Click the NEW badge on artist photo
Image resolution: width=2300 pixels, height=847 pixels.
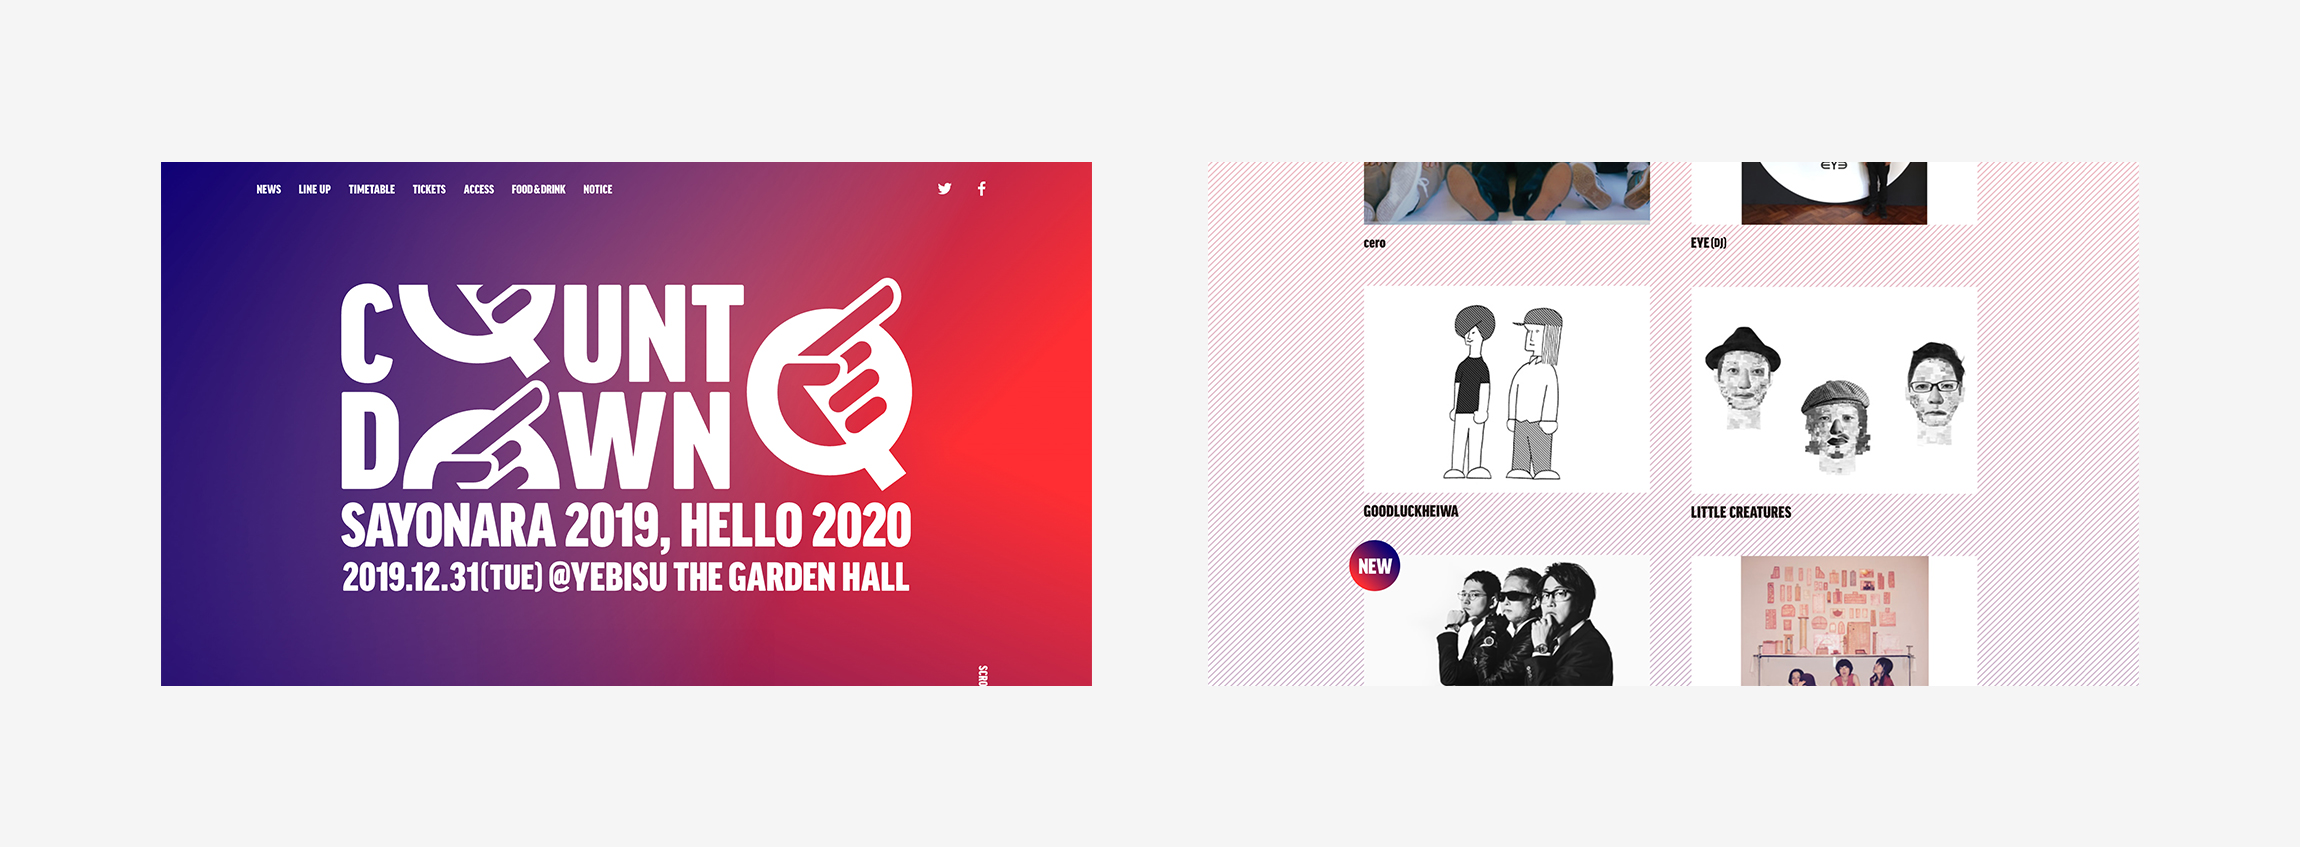point(1375,566)
